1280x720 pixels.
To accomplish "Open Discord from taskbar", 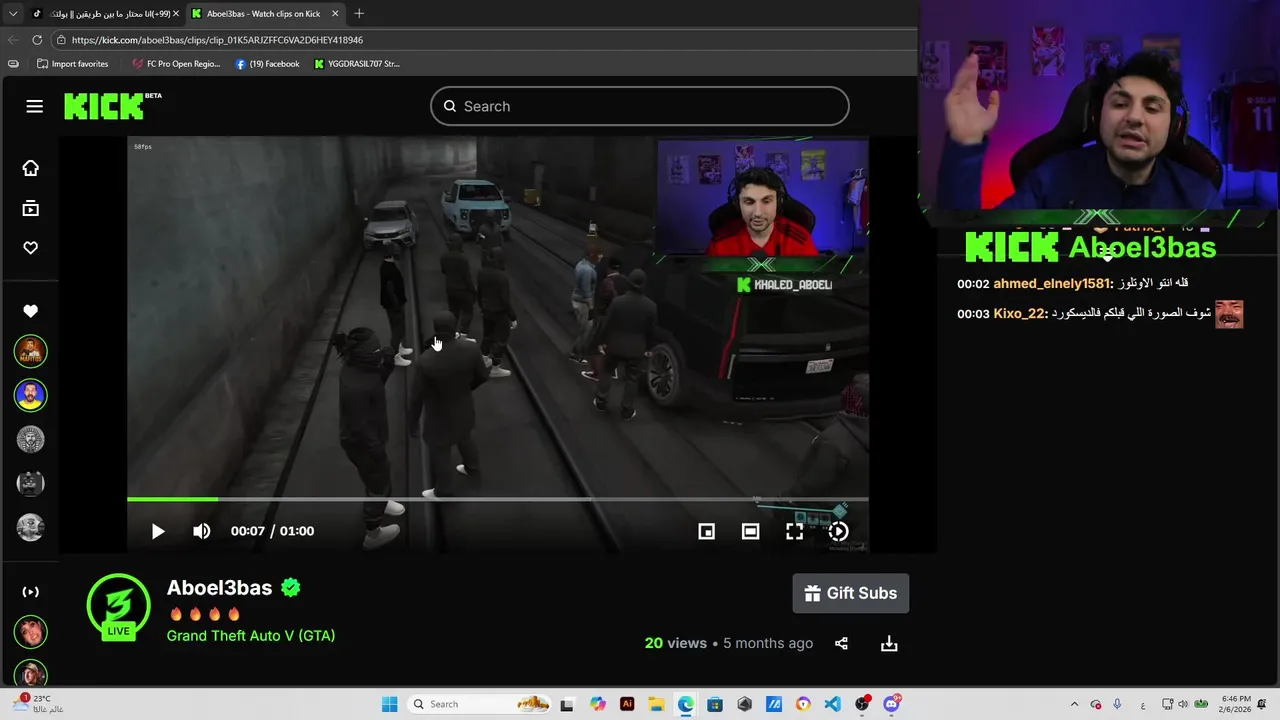I will pos(891,704).
